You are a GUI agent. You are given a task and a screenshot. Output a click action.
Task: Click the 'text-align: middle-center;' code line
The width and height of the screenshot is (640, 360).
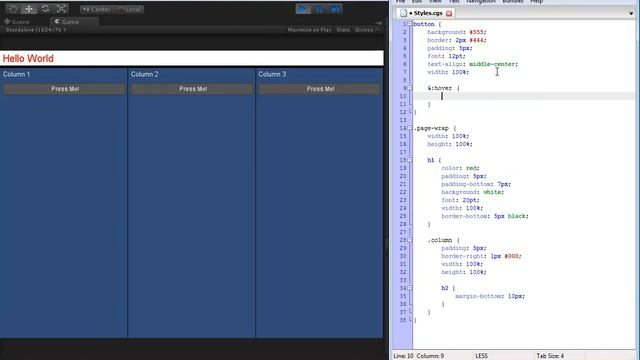click(x=472, y=64)
